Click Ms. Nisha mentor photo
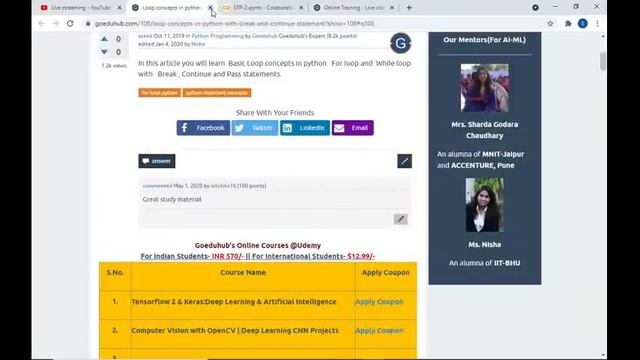 coord(484,205)
